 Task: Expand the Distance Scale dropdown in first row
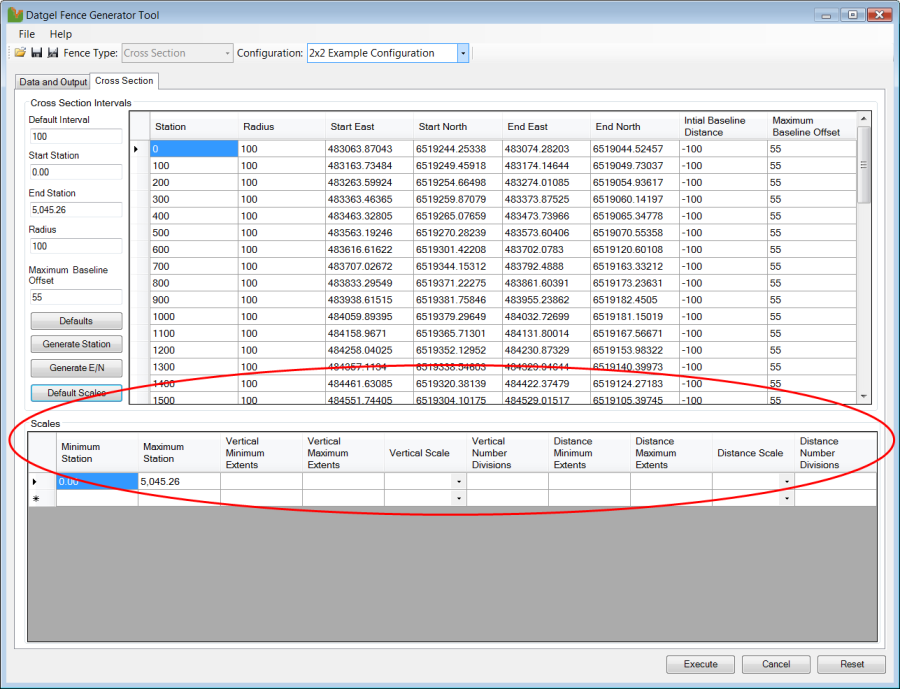pos(787,482)
